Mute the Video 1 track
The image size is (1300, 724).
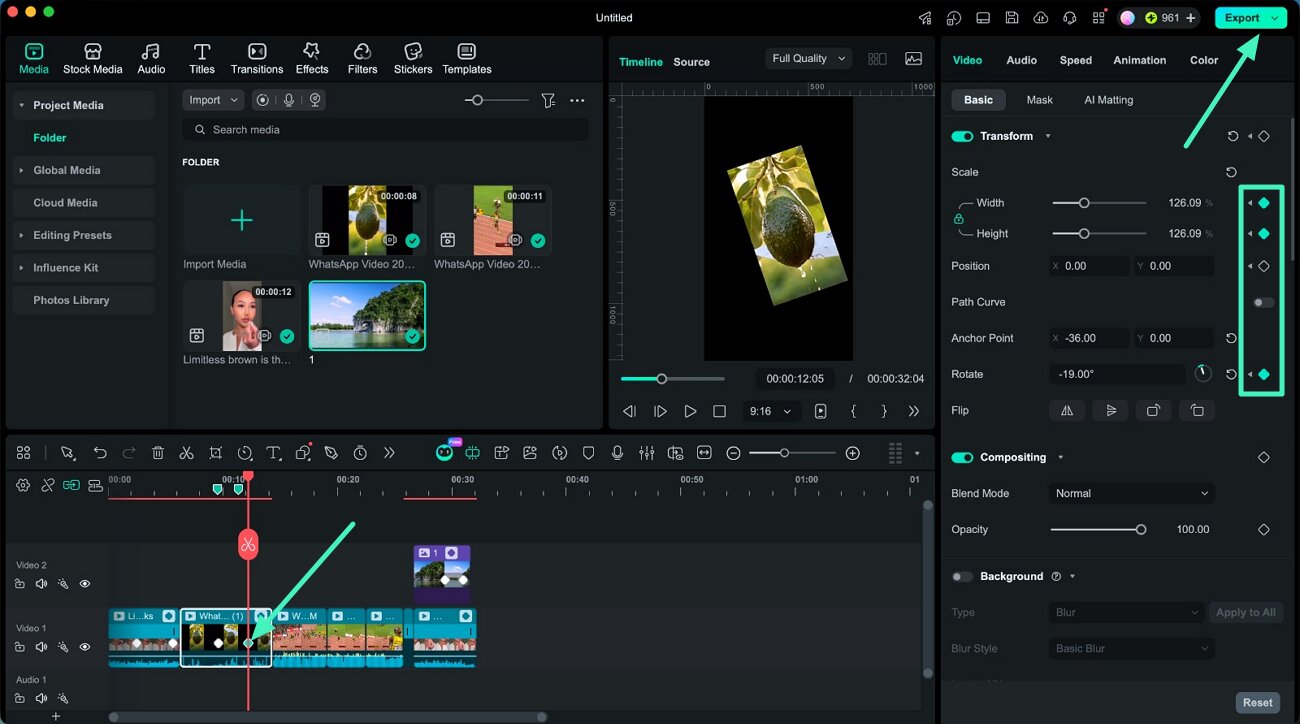tap(41, 647)
